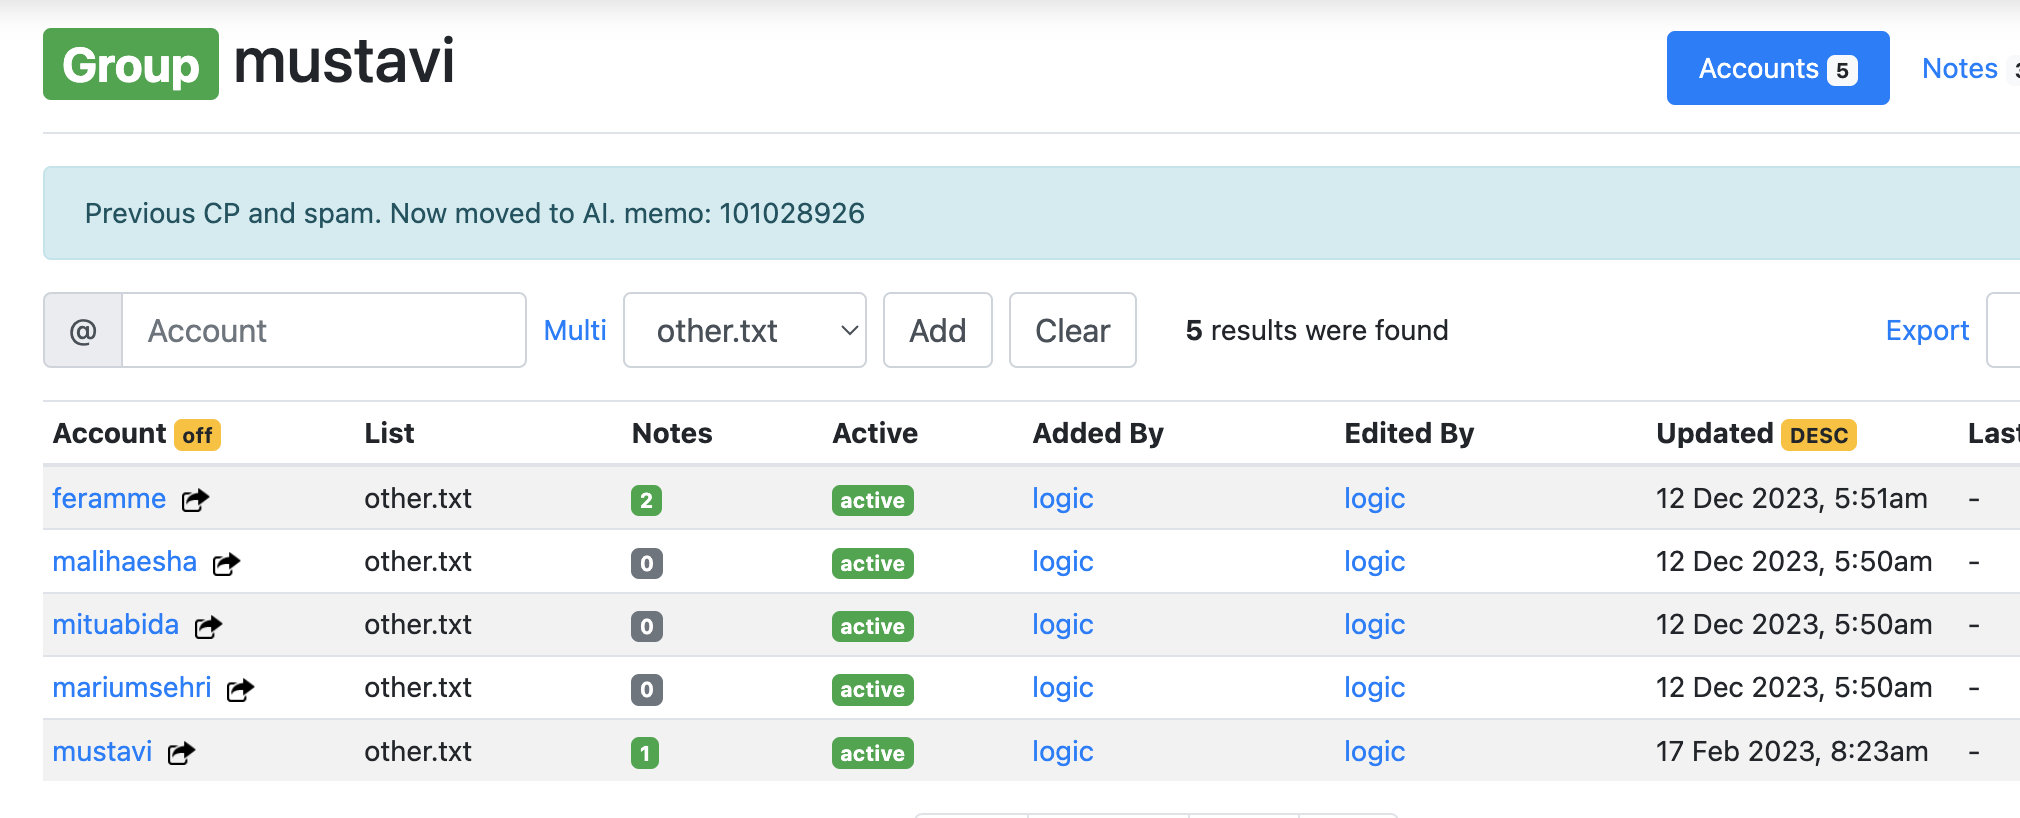Sort by the Added By column header
Viewport: 2020px width, 818px height.
click(1098, 433)
